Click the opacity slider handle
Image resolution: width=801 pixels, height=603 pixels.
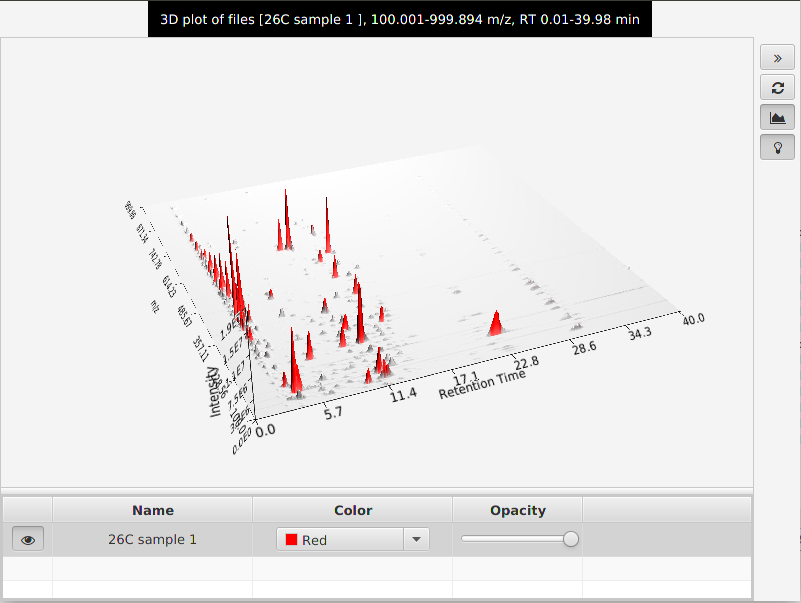571,539
